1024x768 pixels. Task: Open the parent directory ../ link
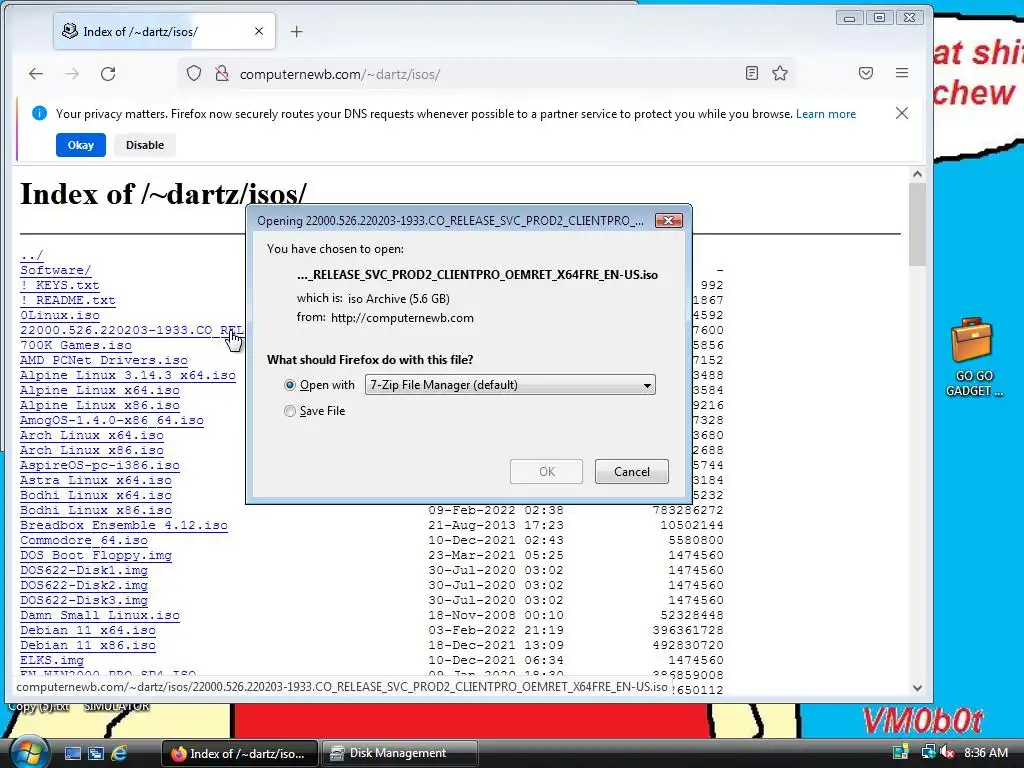(x=31, y=255)
